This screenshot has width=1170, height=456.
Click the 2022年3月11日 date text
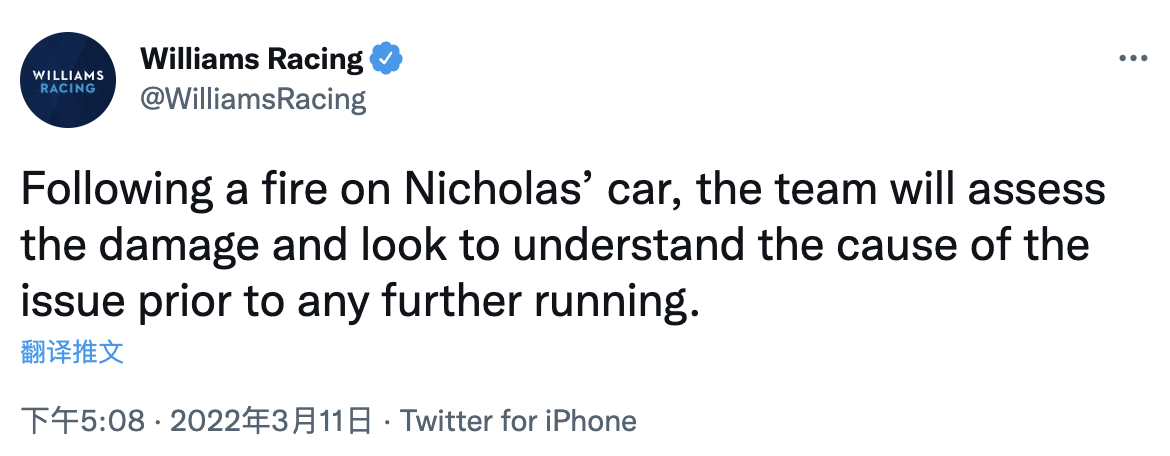[x=271, y=420]
